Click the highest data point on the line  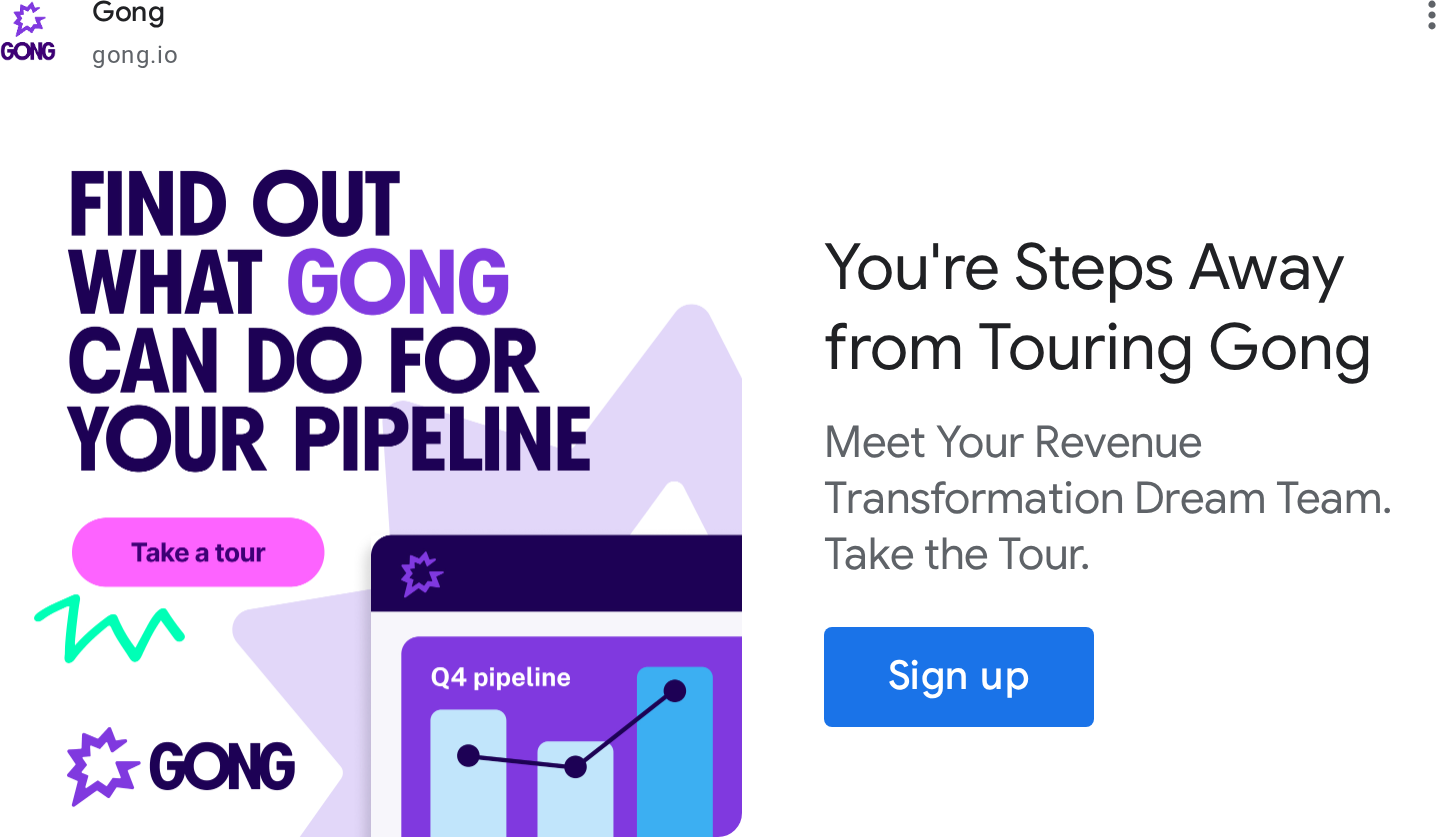point(675,690)
